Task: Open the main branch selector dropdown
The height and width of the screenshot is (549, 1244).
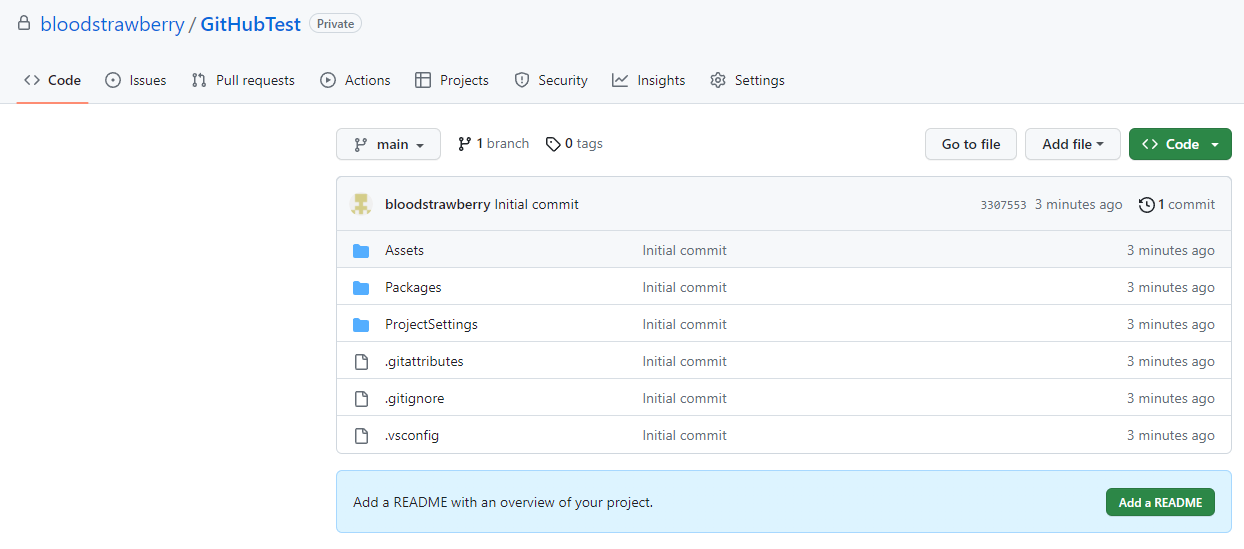Action: 388,144
